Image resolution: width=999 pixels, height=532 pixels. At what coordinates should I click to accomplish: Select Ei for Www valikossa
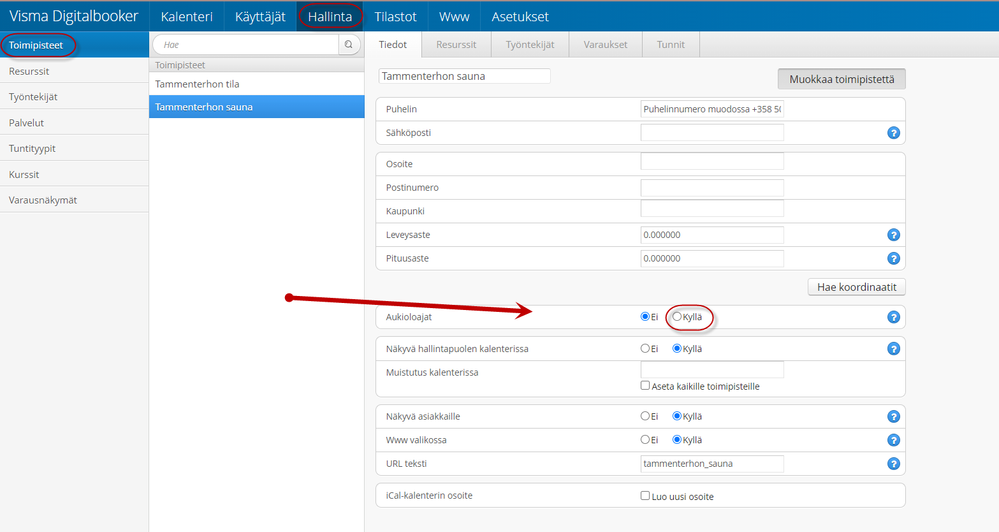pos(646,440)
